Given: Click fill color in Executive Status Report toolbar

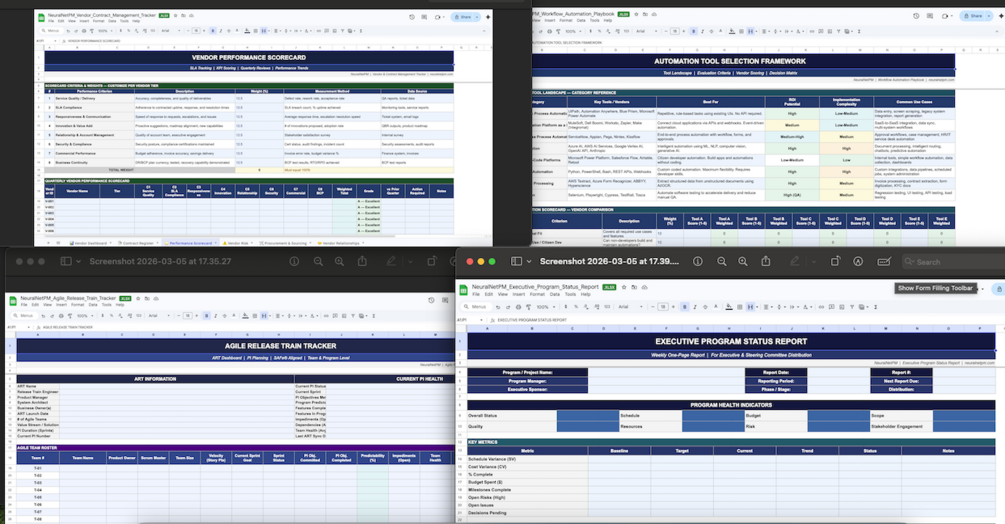Looking at the screenshot, I should coord(729,307).
